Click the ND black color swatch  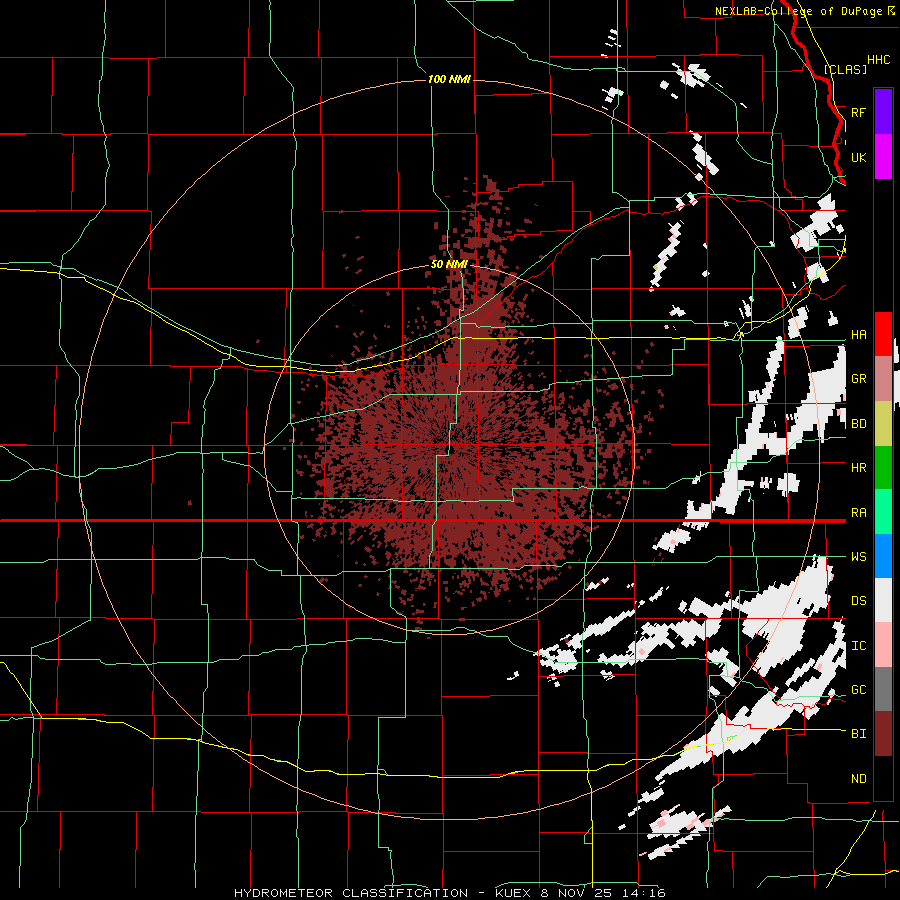[883, 778]
